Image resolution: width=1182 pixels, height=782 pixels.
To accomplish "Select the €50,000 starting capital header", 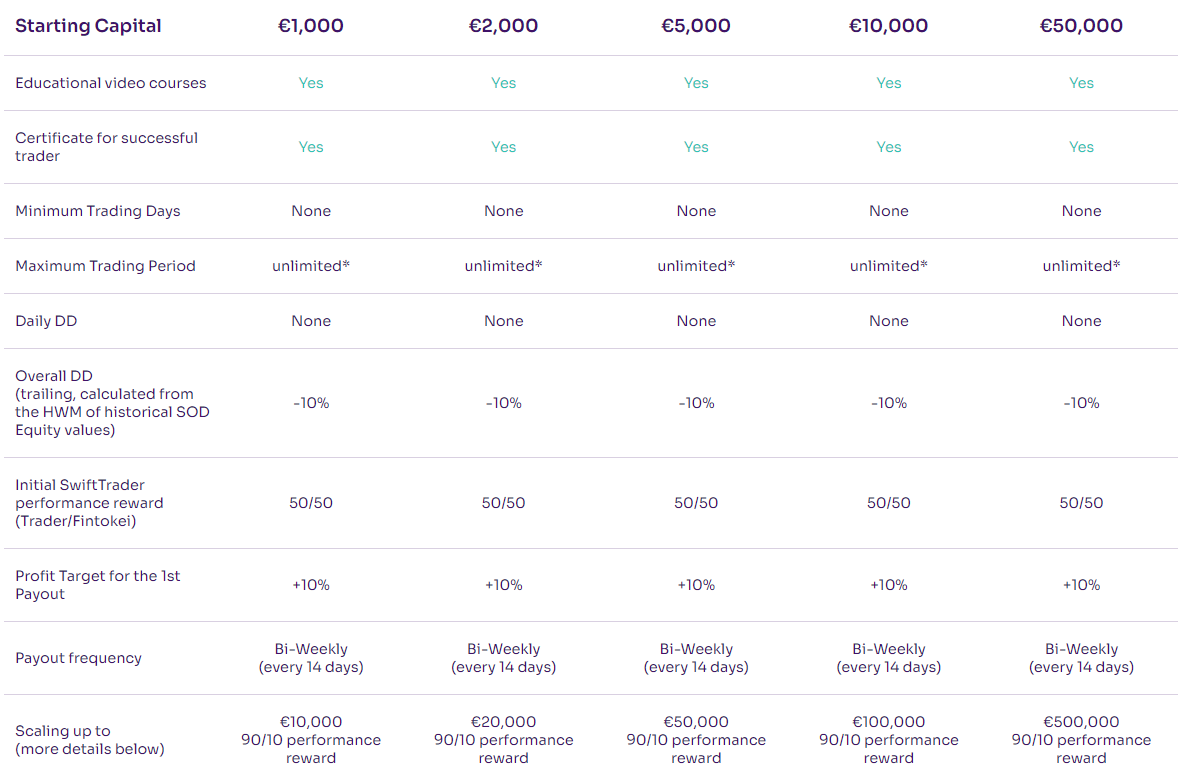I will point(1081,26).
